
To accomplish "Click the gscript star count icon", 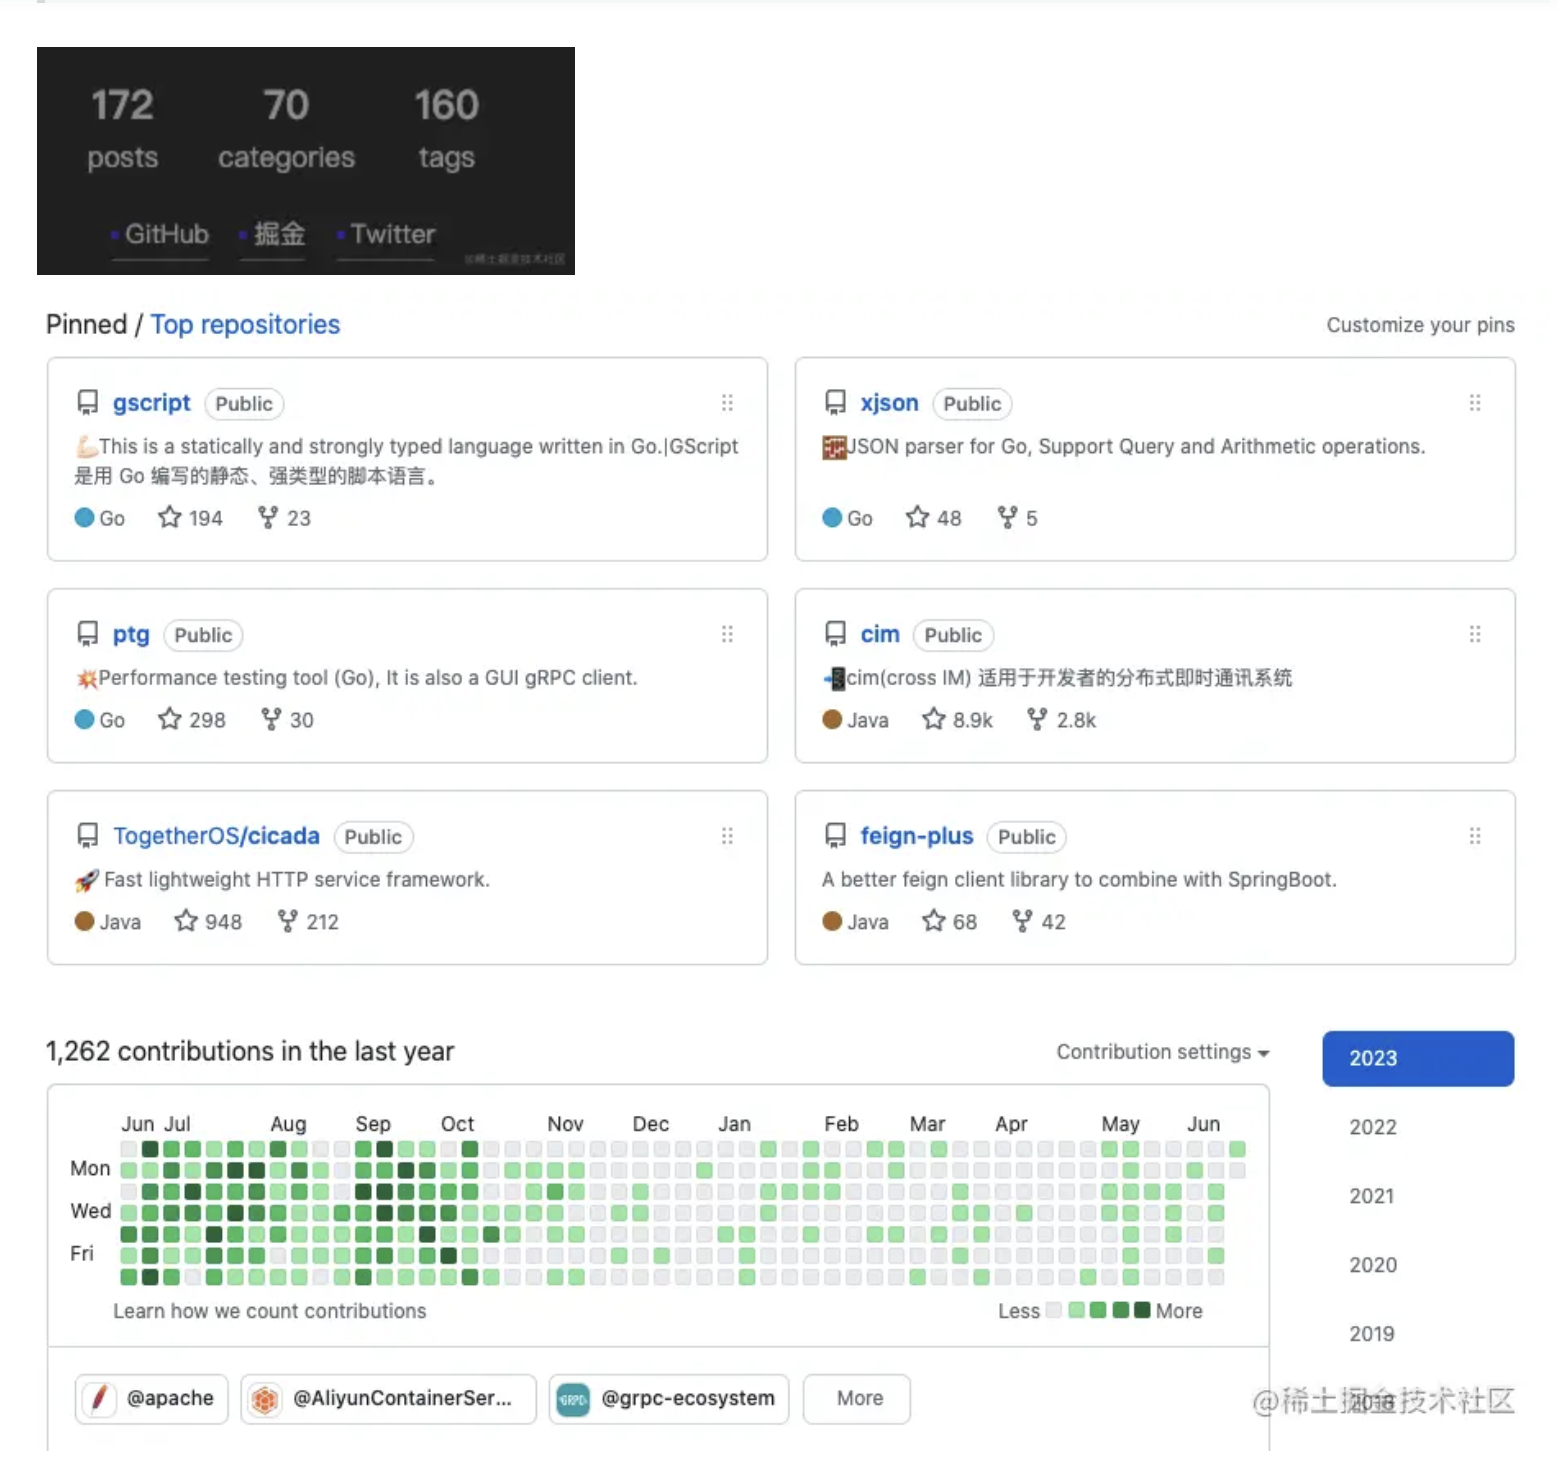I will click(170, 517).
